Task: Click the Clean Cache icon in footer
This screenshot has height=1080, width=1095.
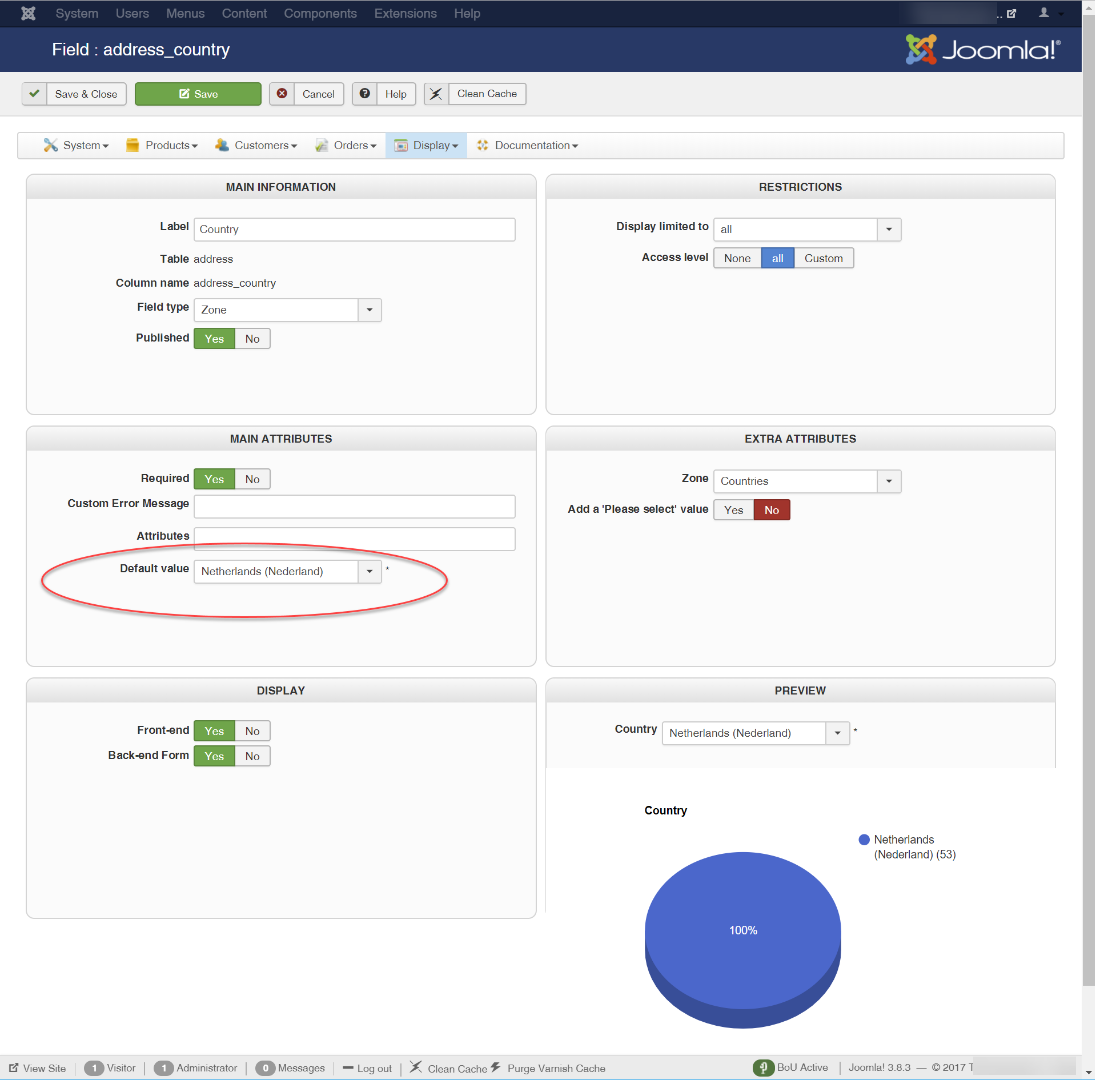Action: (x=416, y=1067)
